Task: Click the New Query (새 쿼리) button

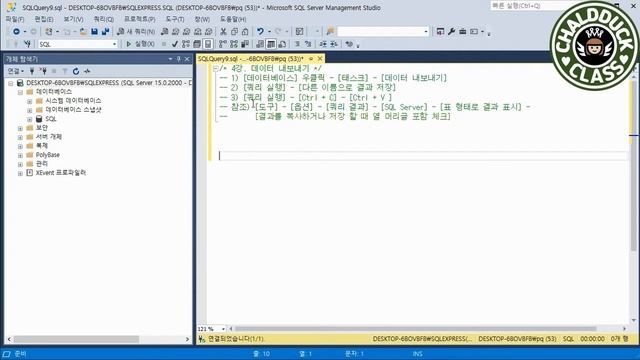Action: point(136,31)
